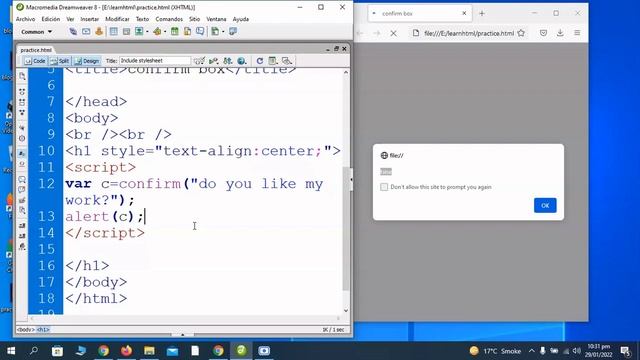Image resolution: width=640 pixels, height=360 pixels.
Task: Open Firefox application menu
Action: tap(577, 33)
